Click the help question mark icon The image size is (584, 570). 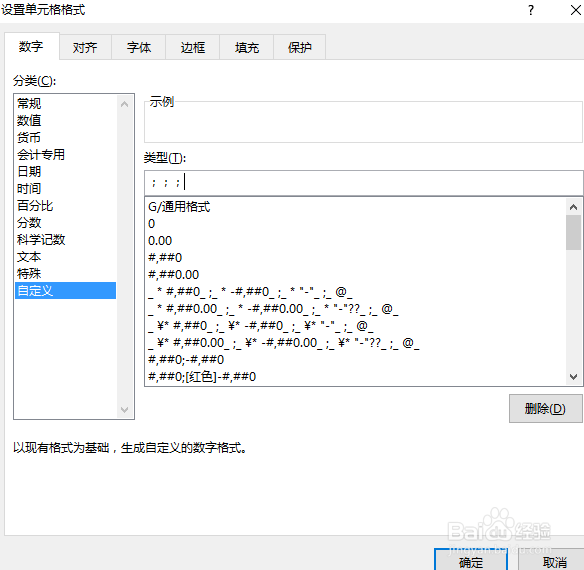click(x=531, y=10)
